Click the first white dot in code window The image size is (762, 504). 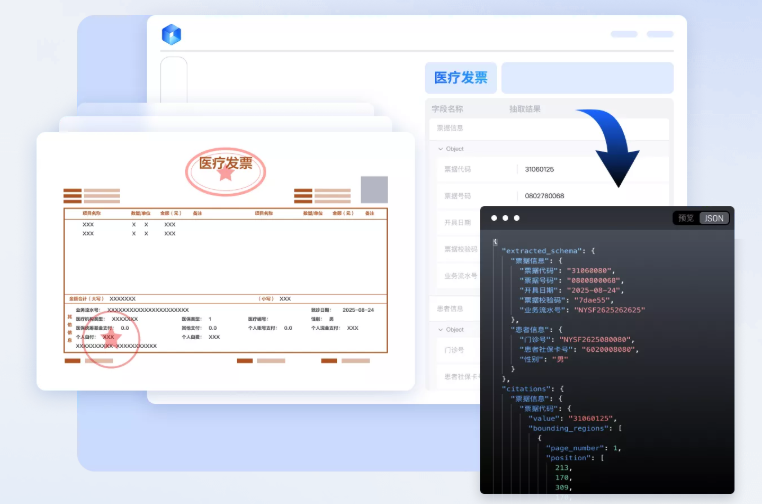(x=493, y=218)
